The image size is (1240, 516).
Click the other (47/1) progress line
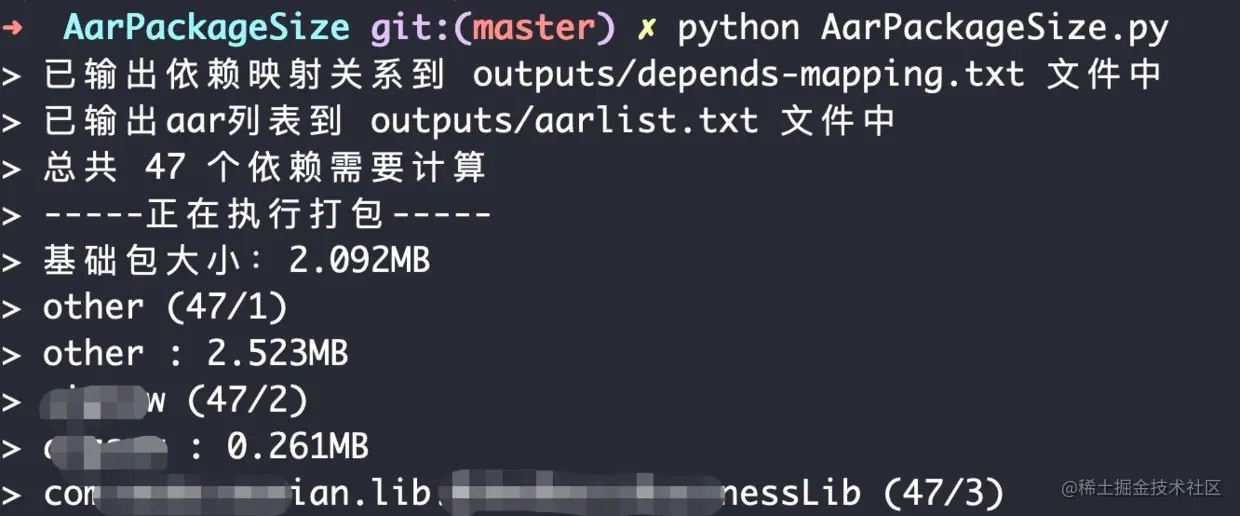point(165,306)
